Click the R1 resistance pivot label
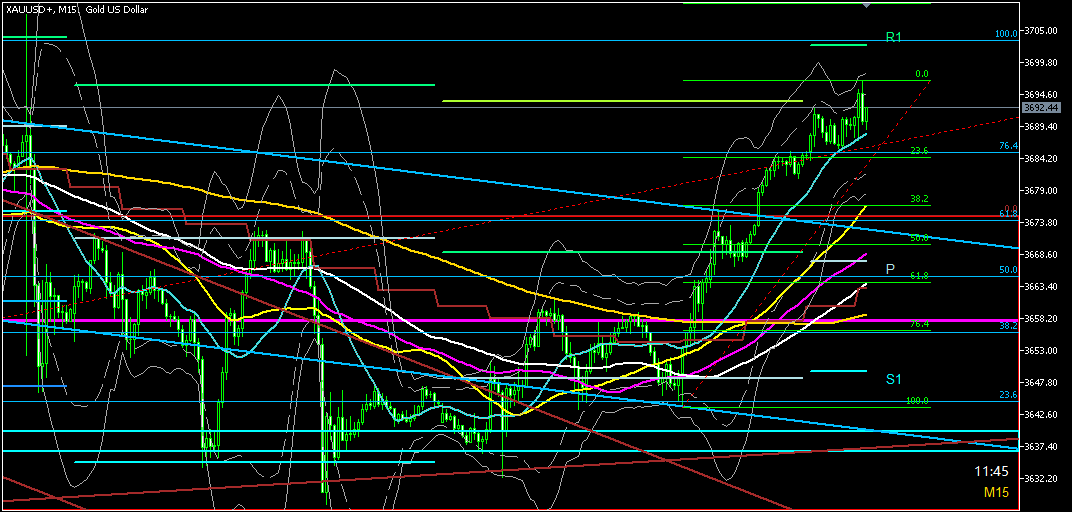The image size is (1072, 512). pos(893,37)
